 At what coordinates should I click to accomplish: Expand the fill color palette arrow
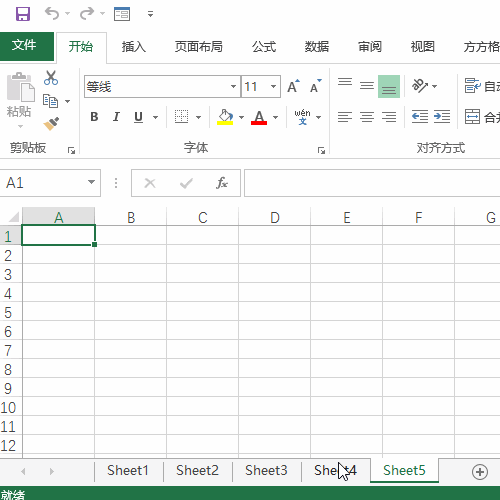click(242, 117)
